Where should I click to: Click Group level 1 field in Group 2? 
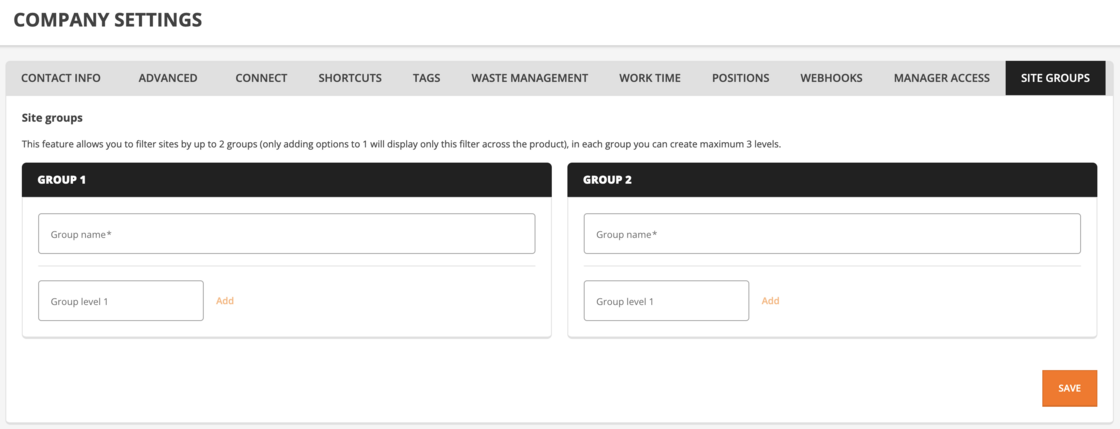click(666, 301)
